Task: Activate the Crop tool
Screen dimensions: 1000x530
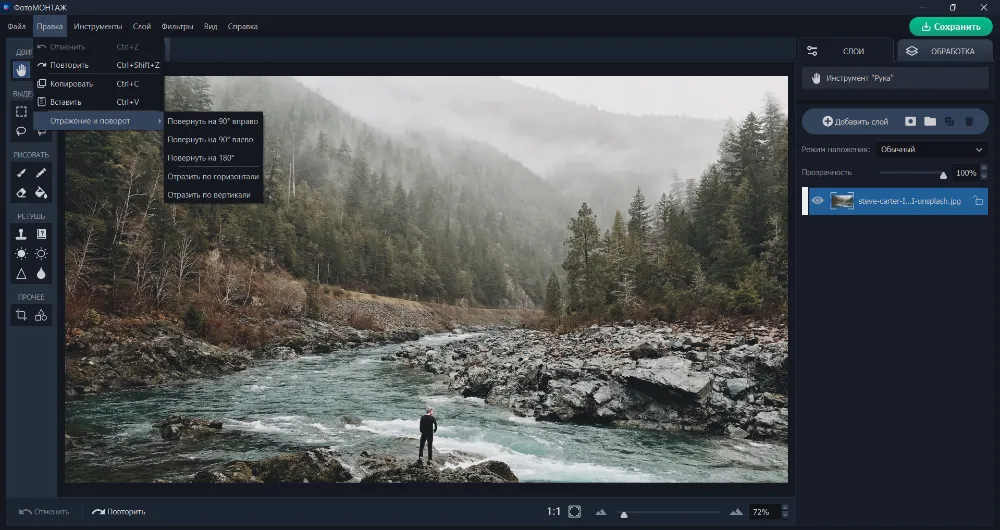Action: point(21,315)
